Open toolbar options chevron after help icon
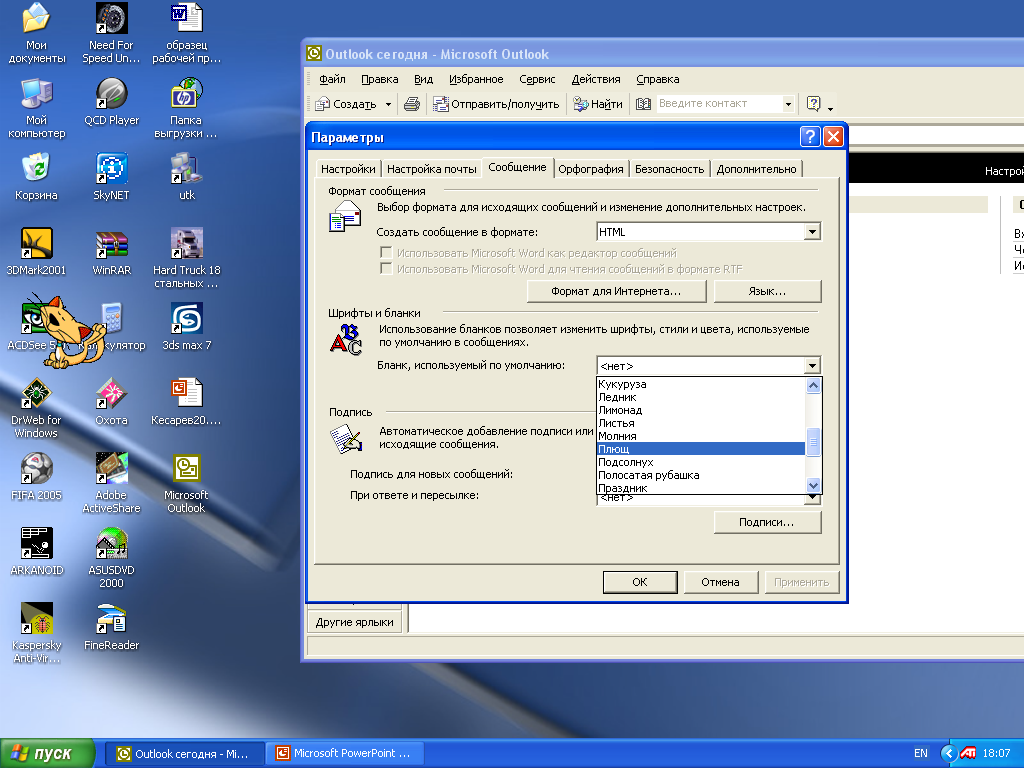Screen dimensions: 1024x768 [x=831, y=108]
